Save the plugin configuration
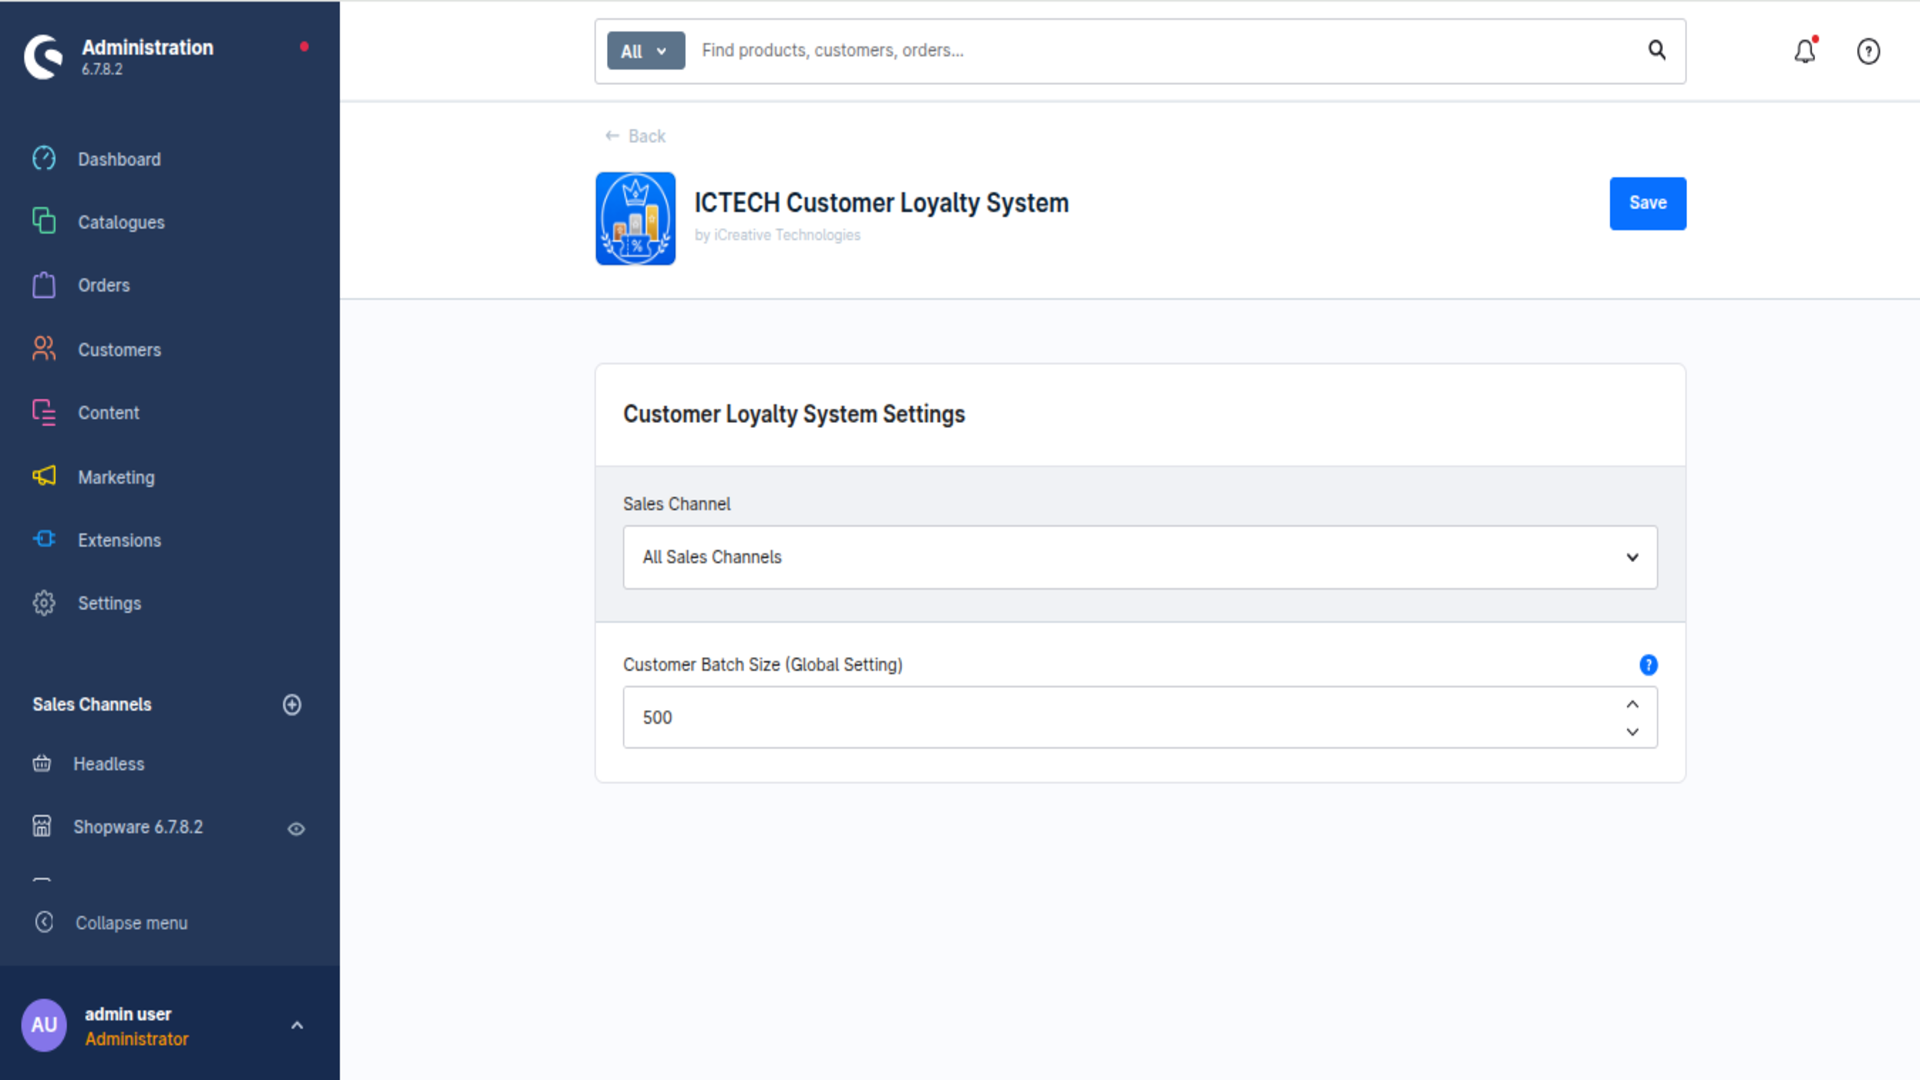 point(1647,203)
